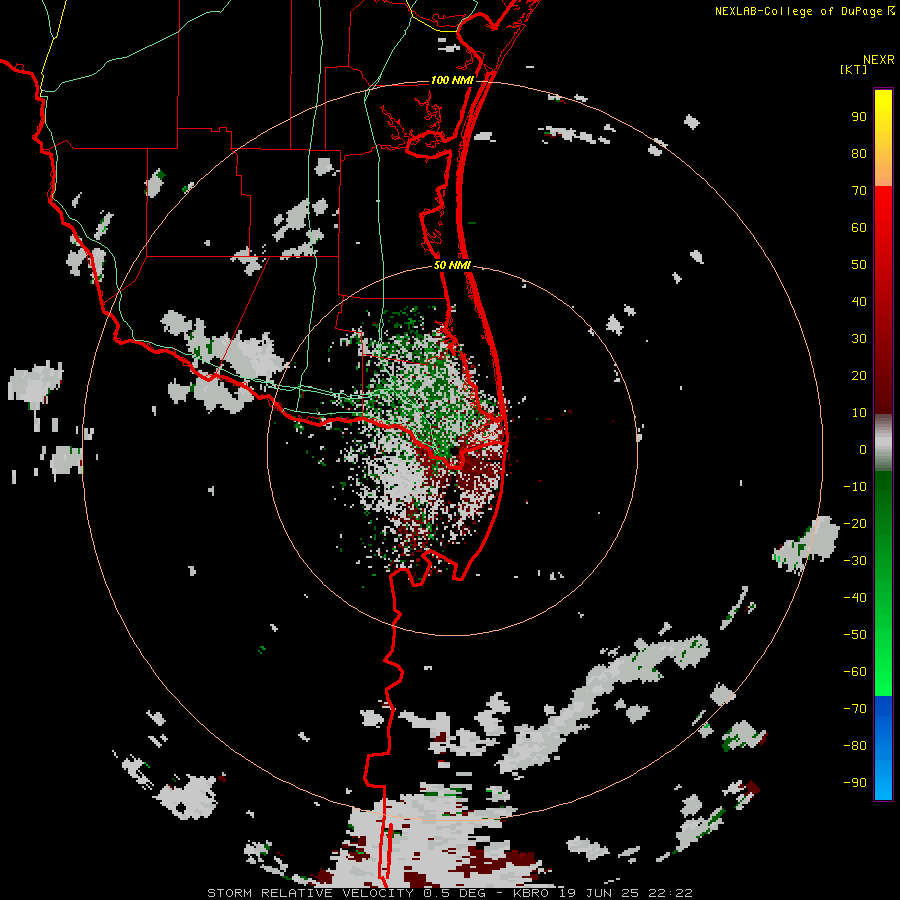Image resolution: width=900 pixels, height=900 pixels.
Task: Click the positive 50 knots scale label
Action: [x=859, y=265]
